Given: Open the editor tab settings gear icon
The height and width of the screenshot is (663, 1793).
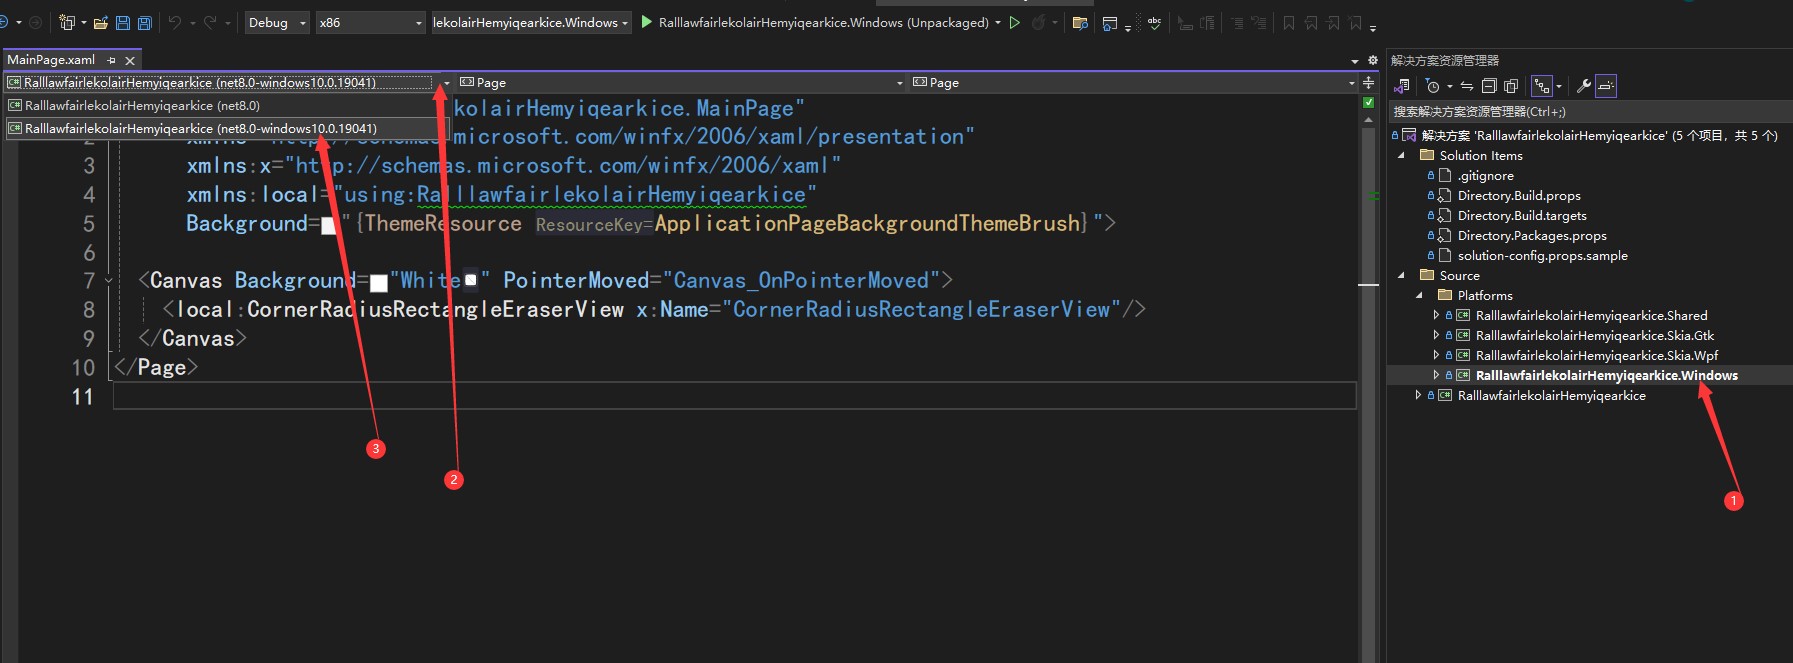Looking at the screenshot, I should tap(1372, 60).
